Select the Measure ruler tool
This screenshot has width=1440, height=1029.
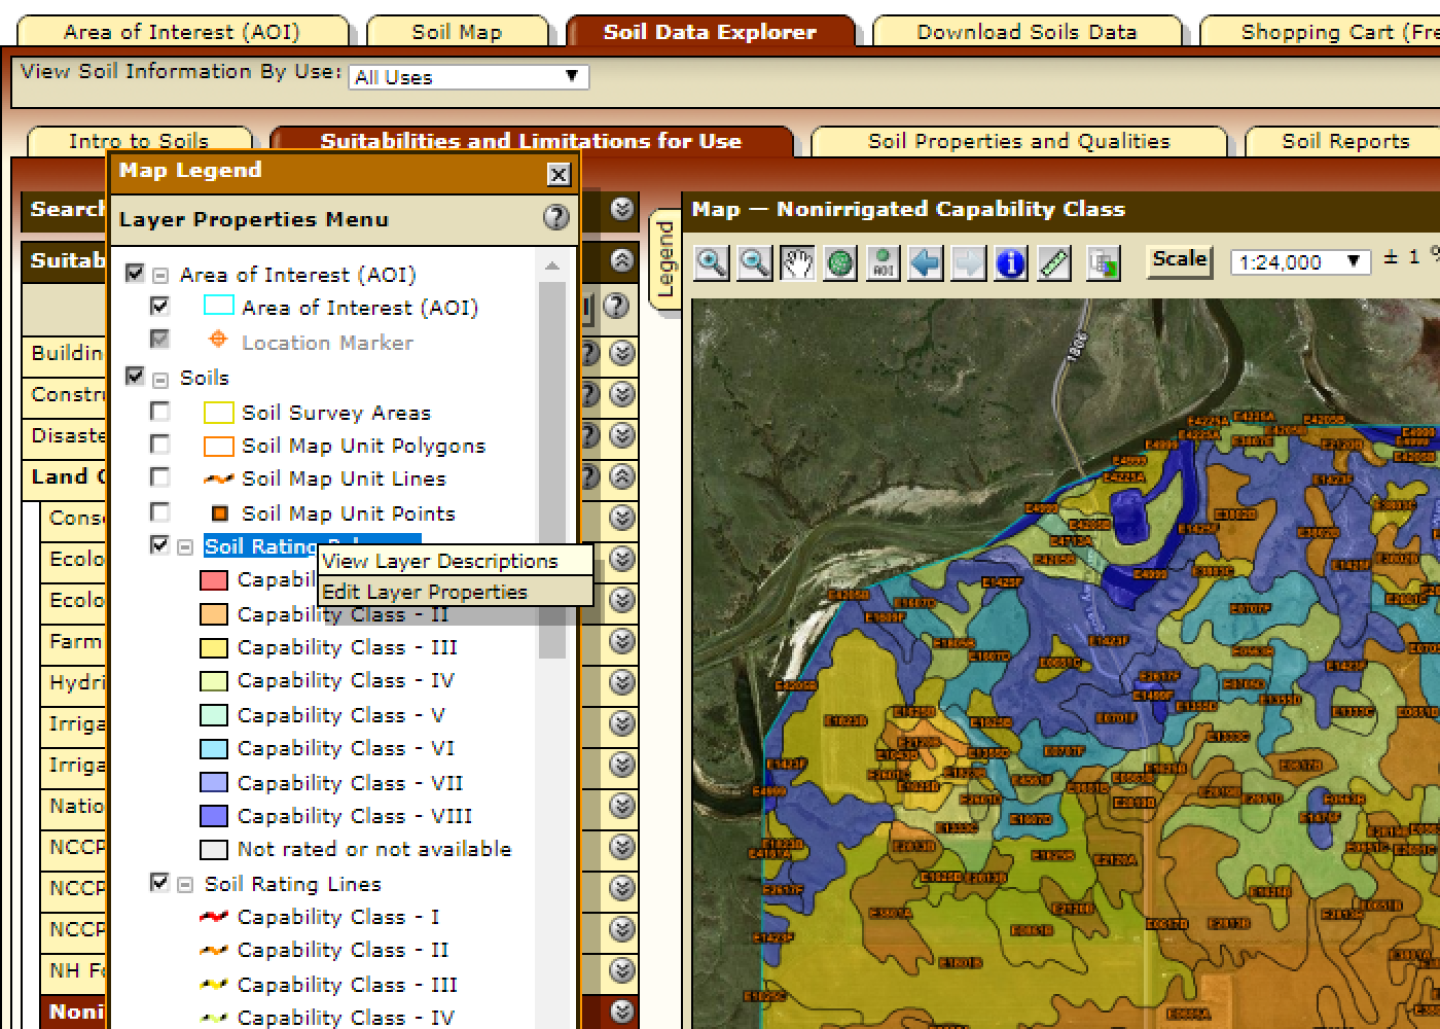[x=1055, y=263]
